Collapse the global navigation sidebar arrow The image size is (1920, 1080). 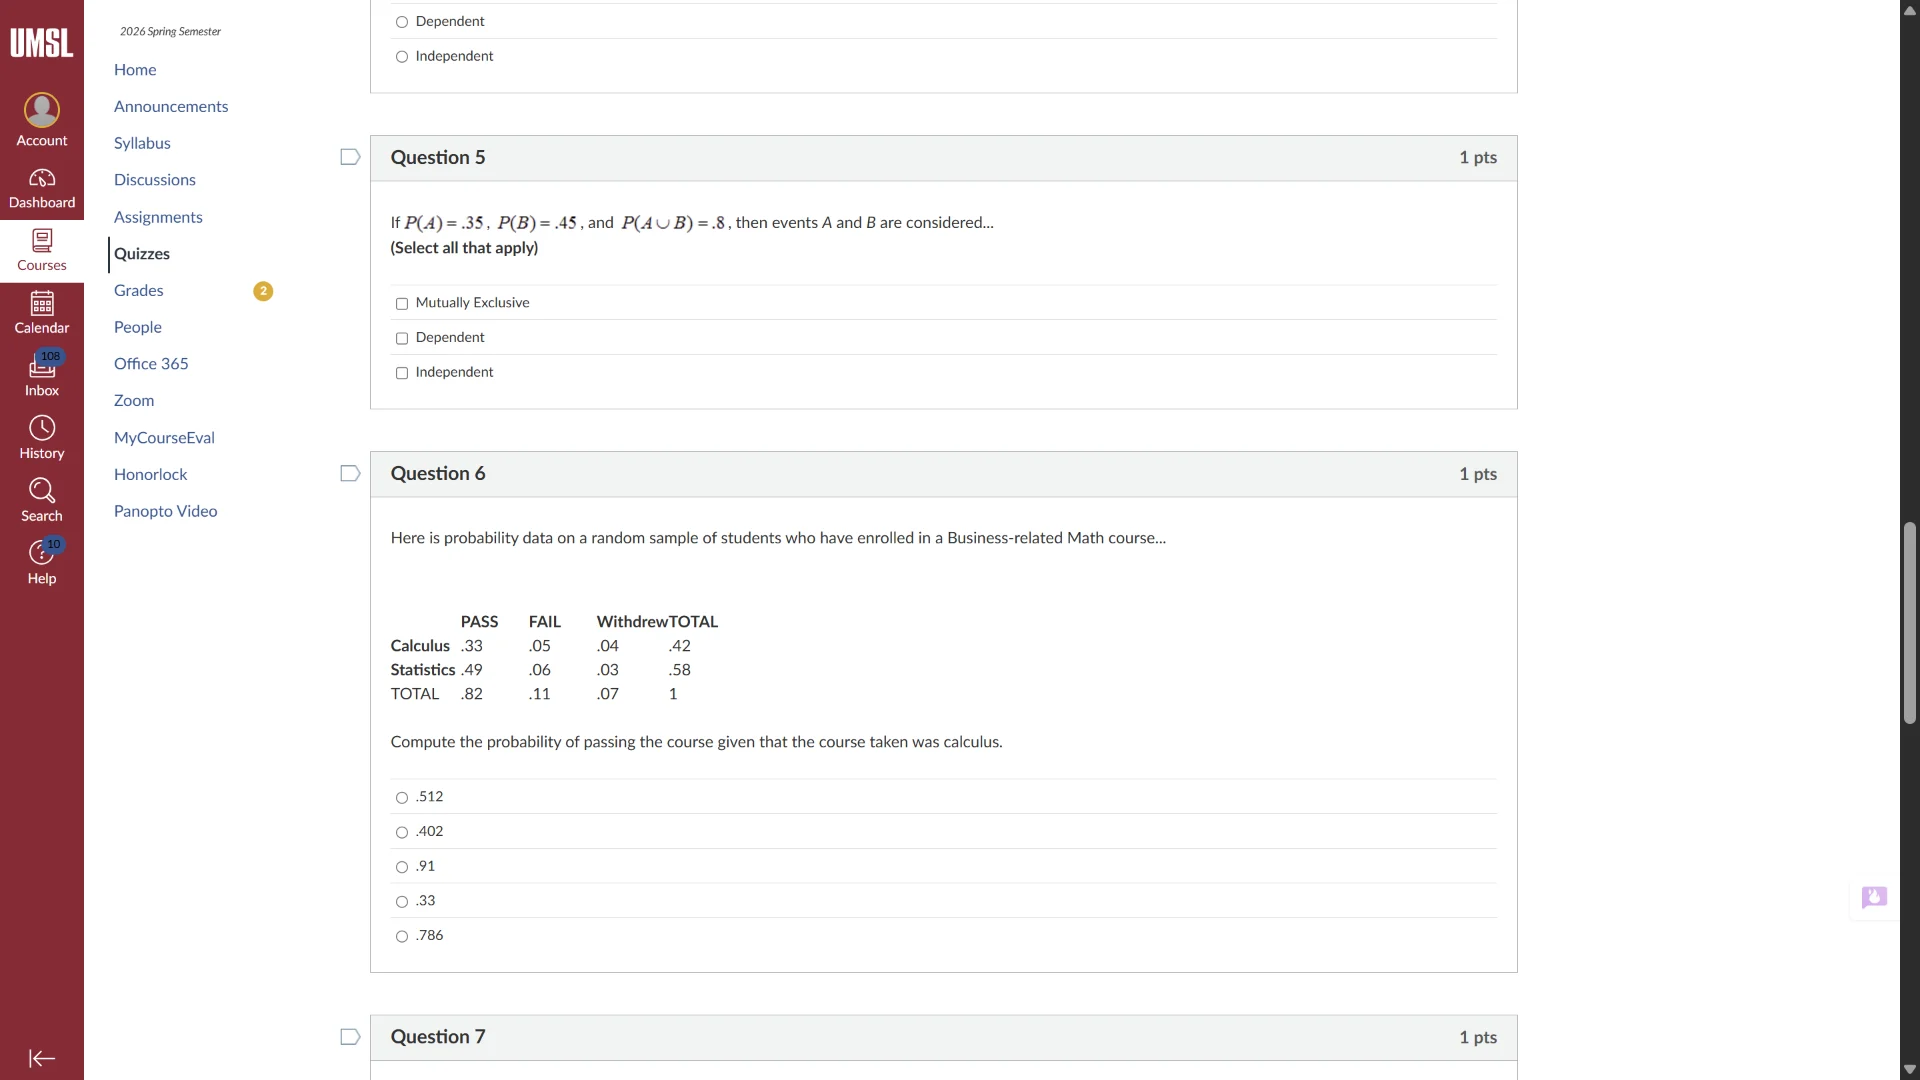41,1058
